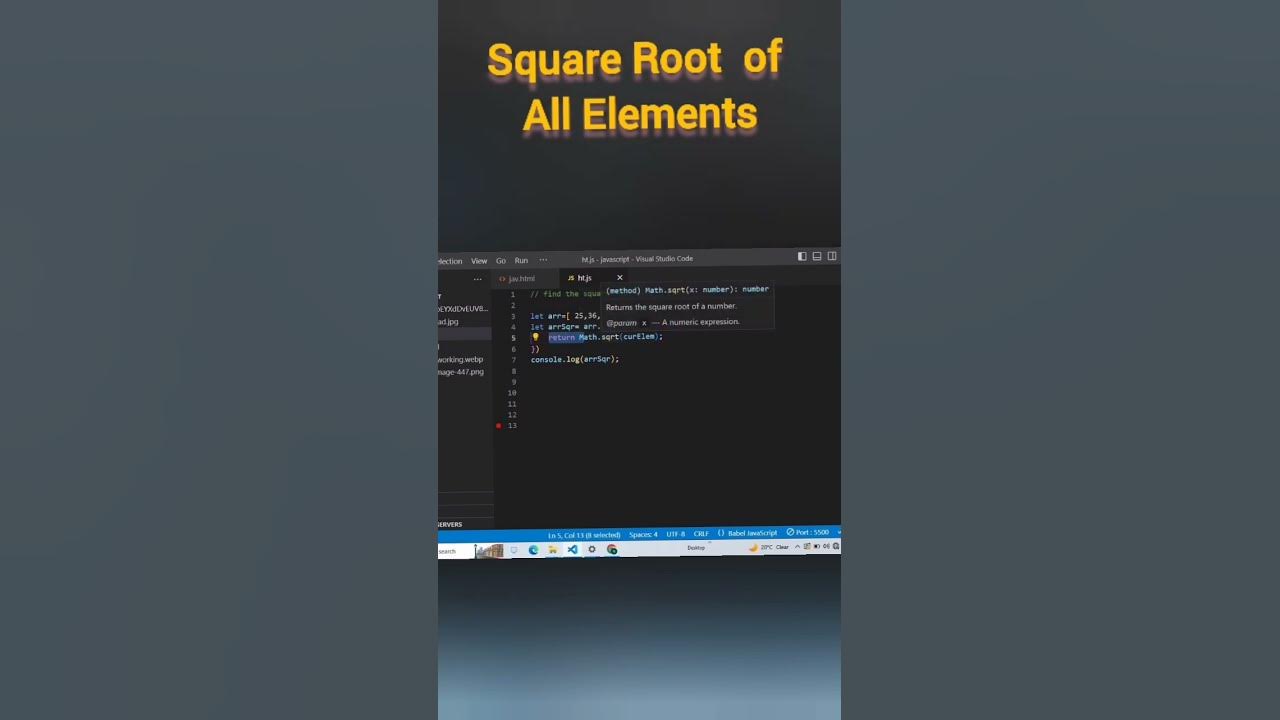Open the Go menu

point(501,261)
